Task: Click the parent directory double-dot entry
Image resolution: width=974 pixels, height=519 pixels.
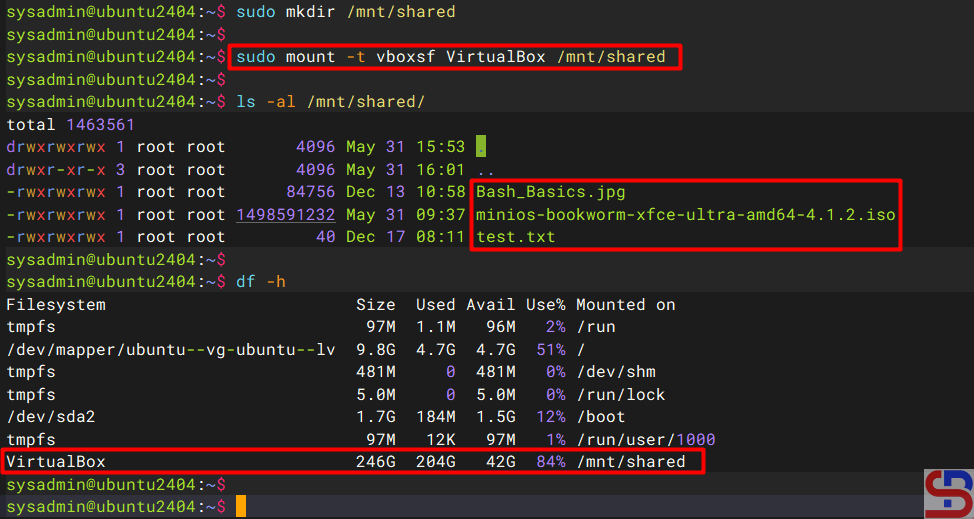Action: [486, 169]
